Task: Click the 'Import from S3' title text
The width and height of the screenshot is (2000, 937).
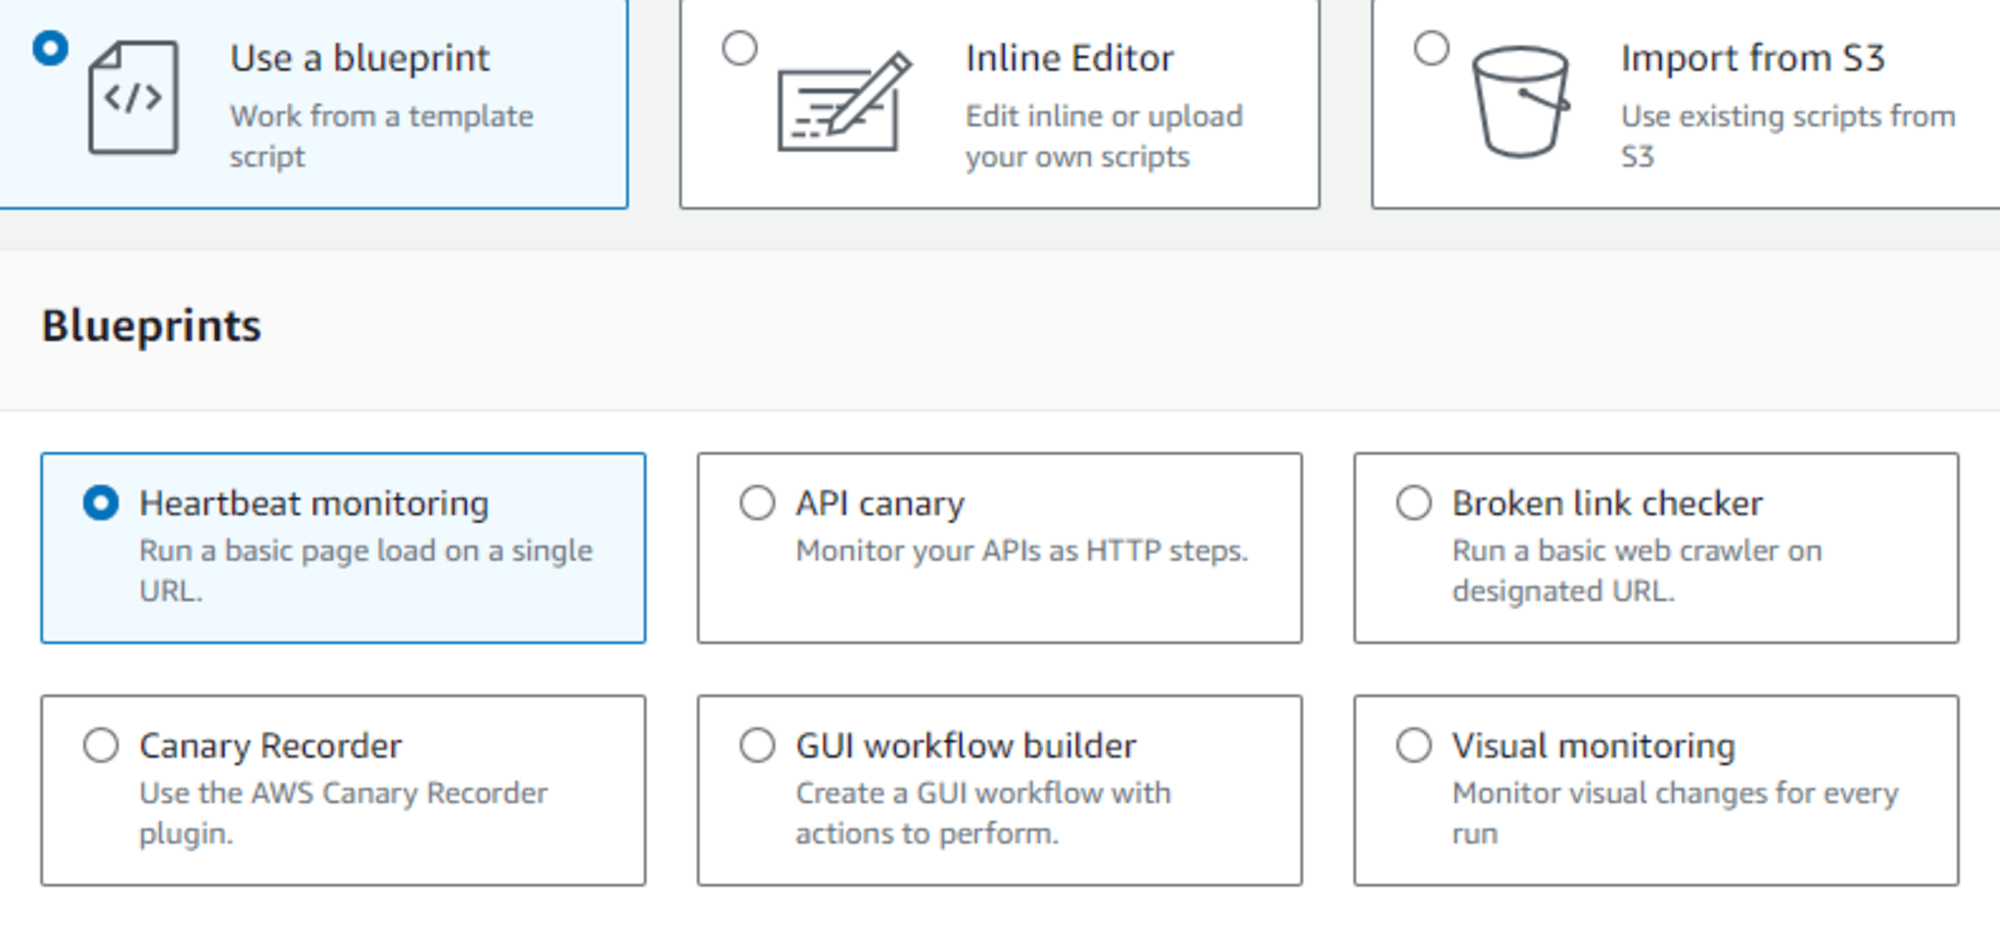Action: (1753, 58)
